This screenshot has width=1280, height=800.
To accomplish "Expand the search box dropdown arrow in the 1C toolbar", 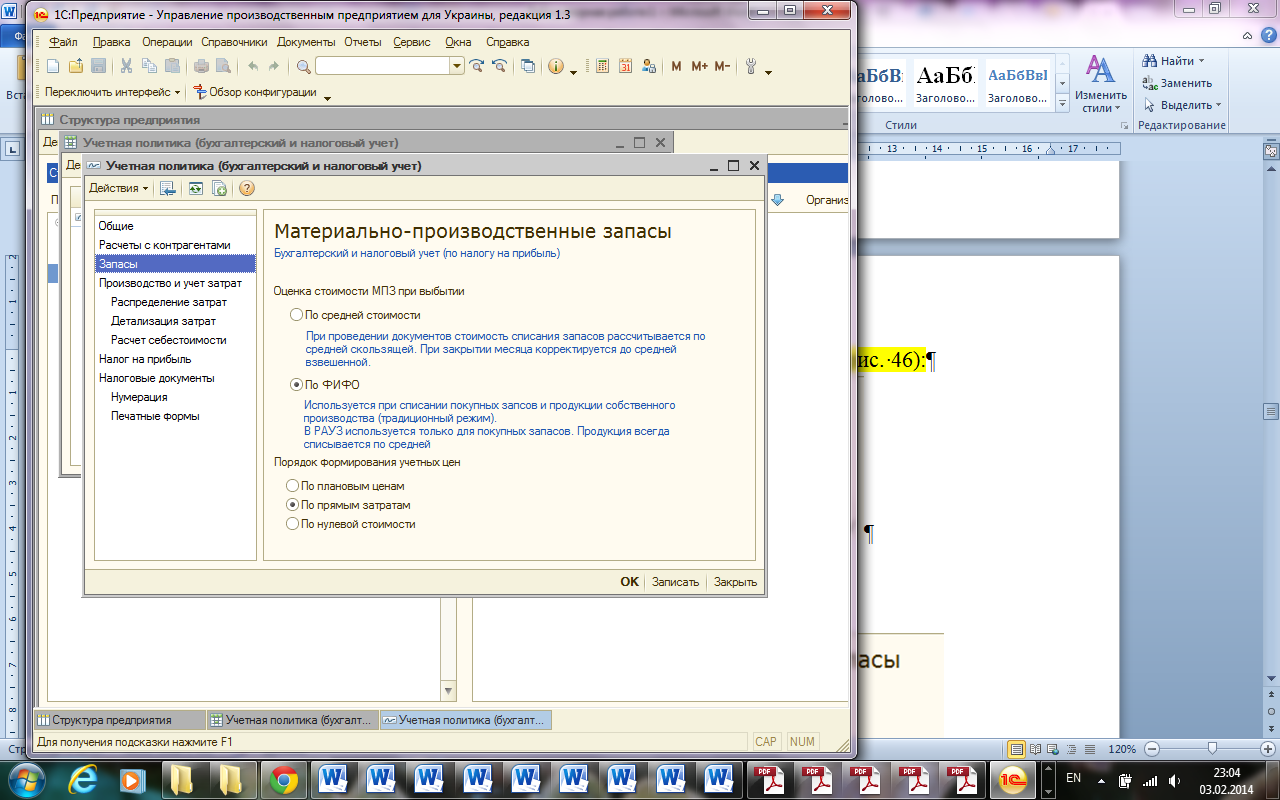I will [457, 66].
